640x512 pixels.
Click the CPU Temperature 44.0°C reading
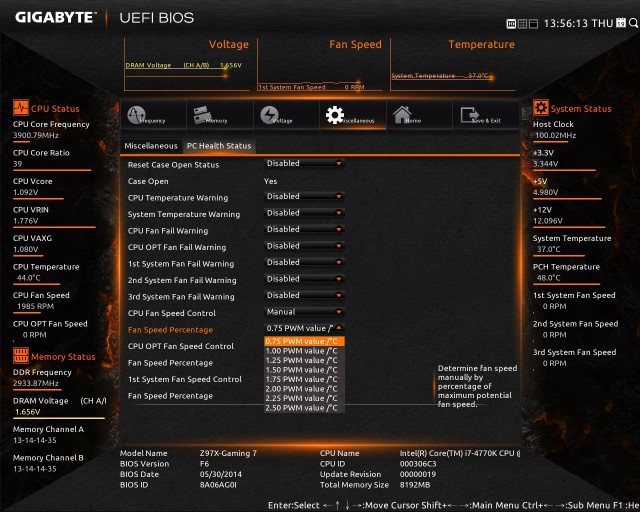(x=29, y=278)
